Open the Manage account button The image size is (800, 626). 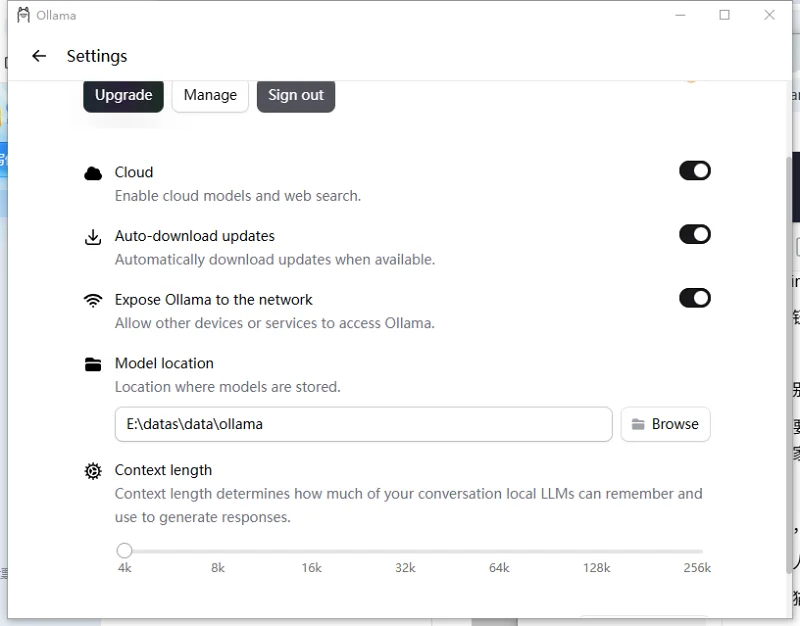[x=210, y=95]
